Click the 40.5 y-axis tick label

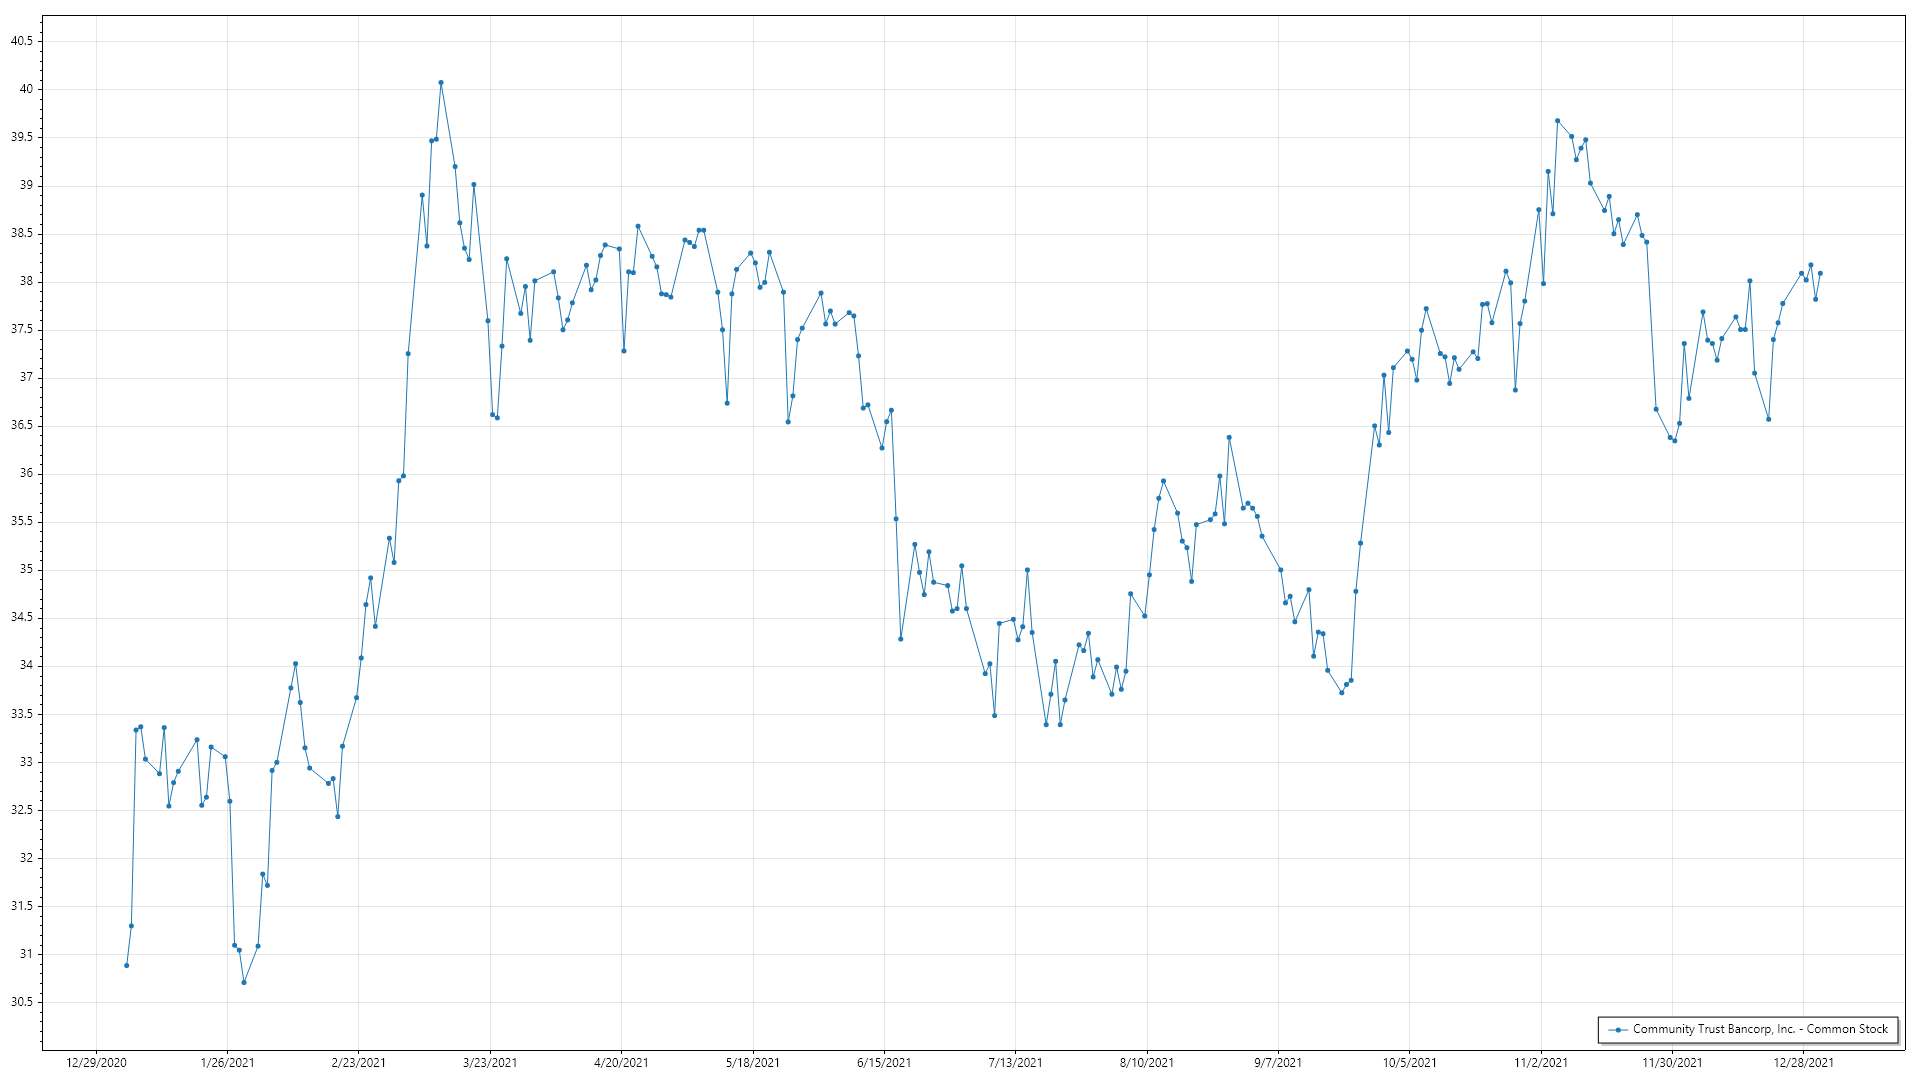point(22,41)
